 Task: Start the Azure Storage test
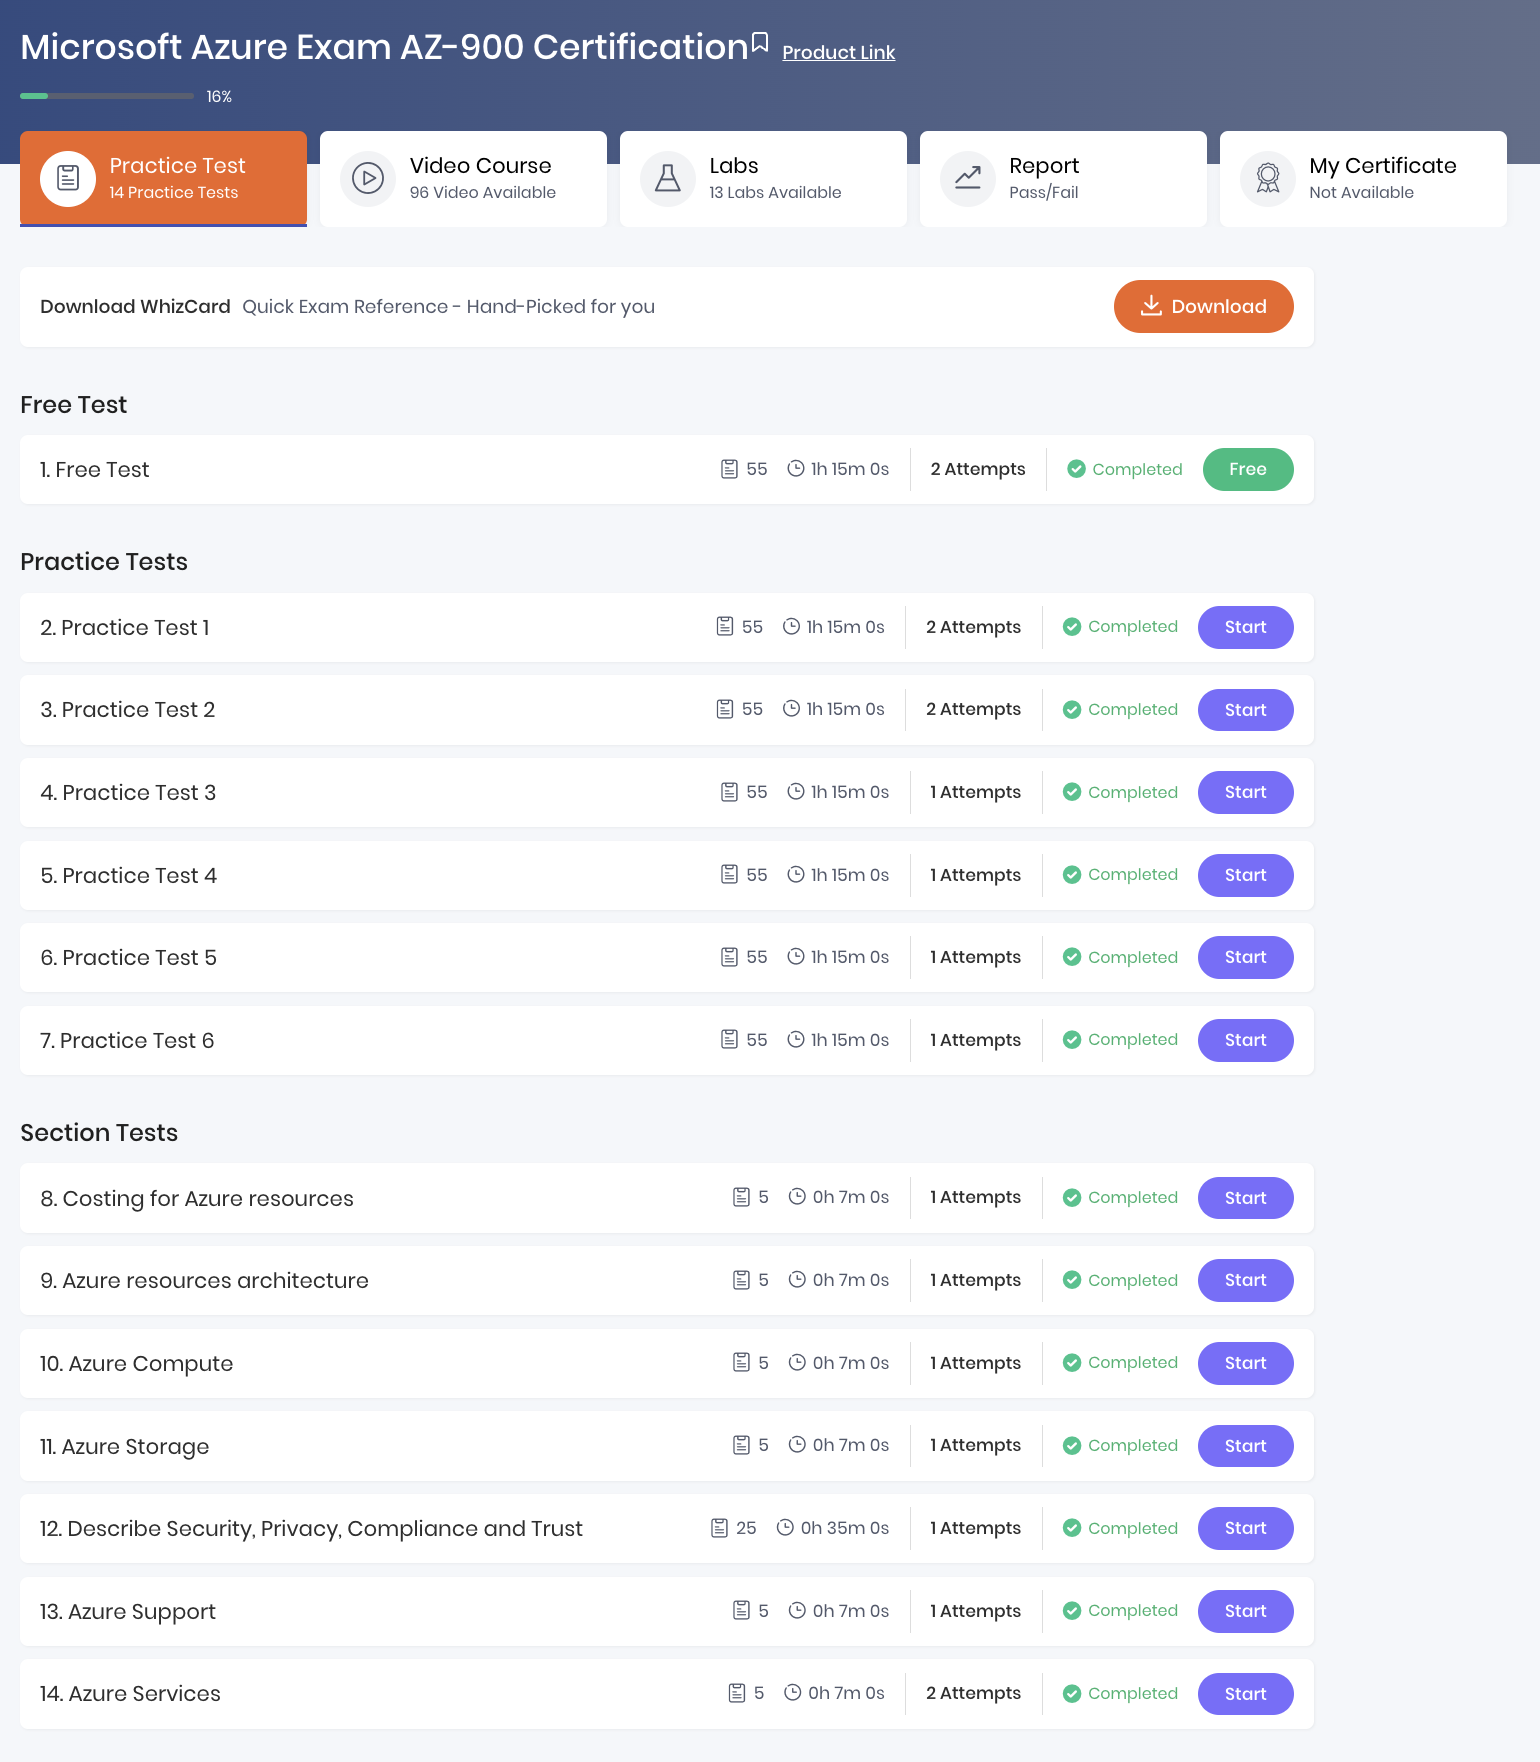click(x=1245, y=1446)
